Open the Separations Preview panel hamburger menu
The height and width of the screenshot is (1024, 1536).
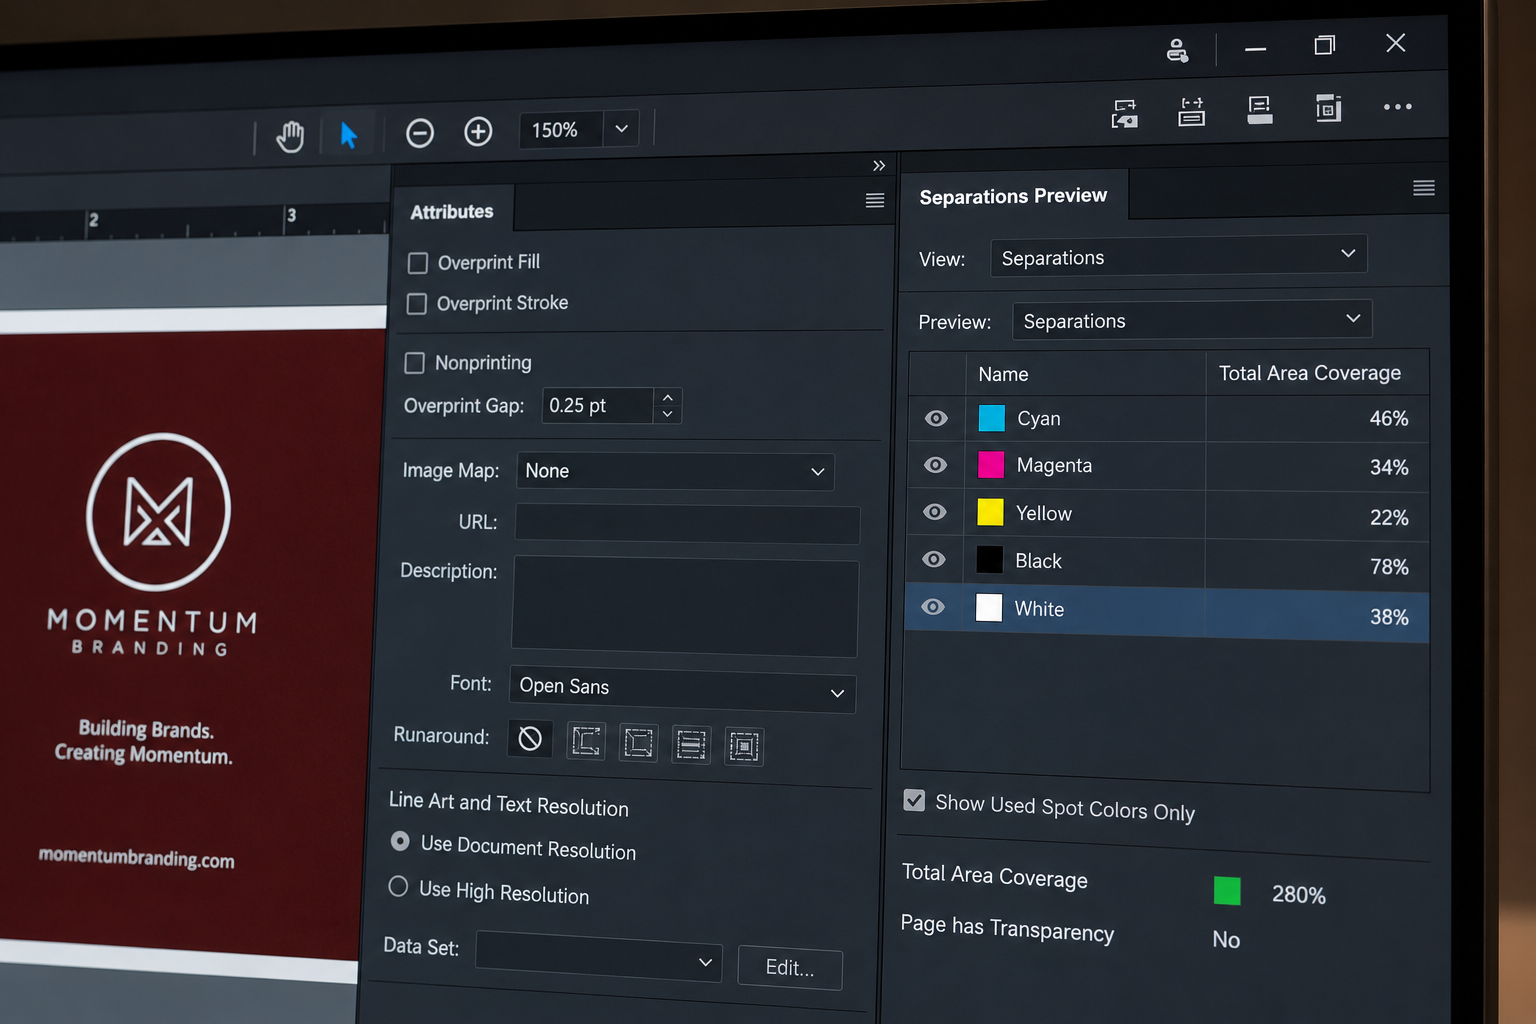click(x=1424, y=188)
